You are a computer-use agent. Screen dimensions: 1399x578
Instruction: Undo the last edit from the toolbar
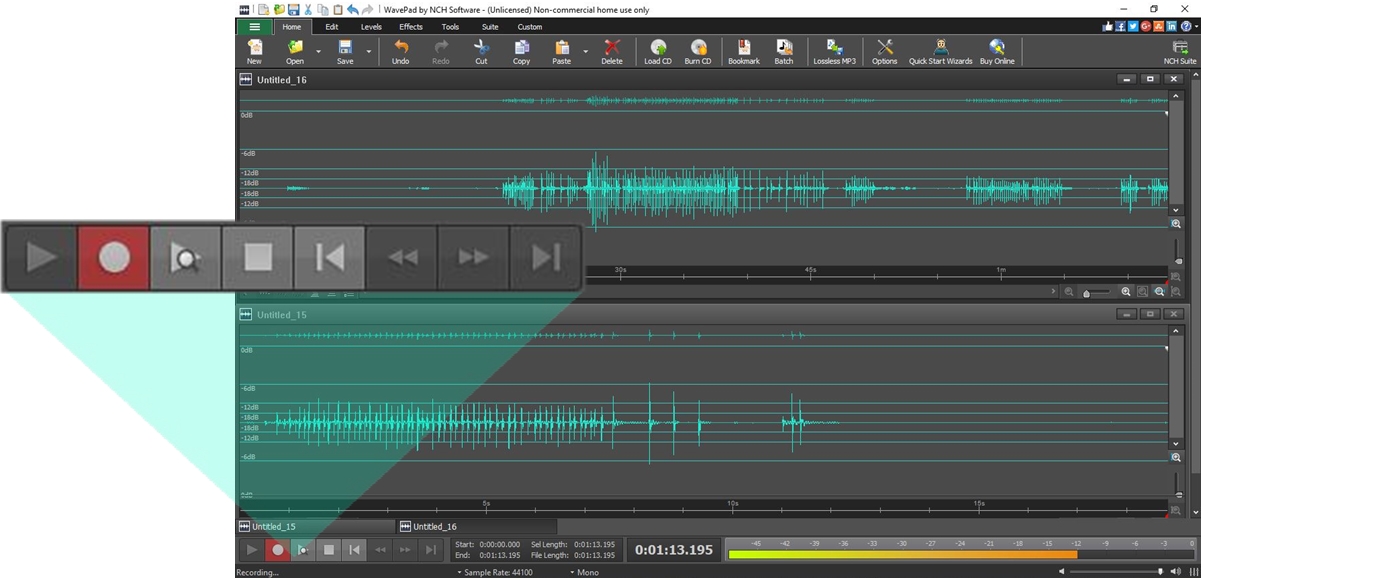400,52
